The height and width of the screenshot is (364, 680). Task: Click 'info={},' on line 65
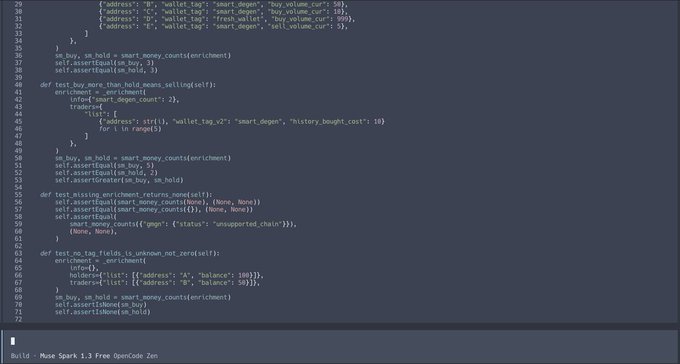(x=84, y=268)
